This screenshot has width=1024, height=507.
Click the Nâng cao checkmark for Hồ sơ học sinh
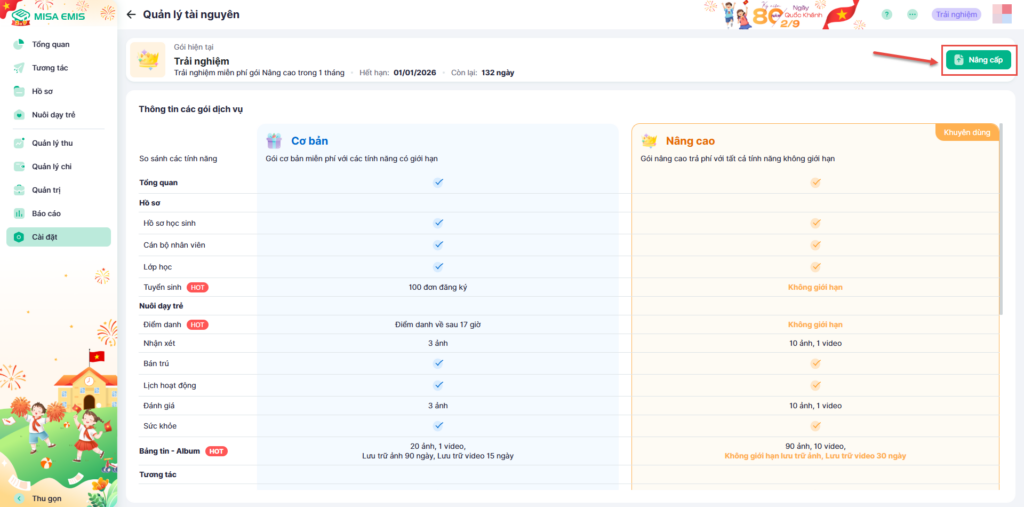[x=815, y=223]
